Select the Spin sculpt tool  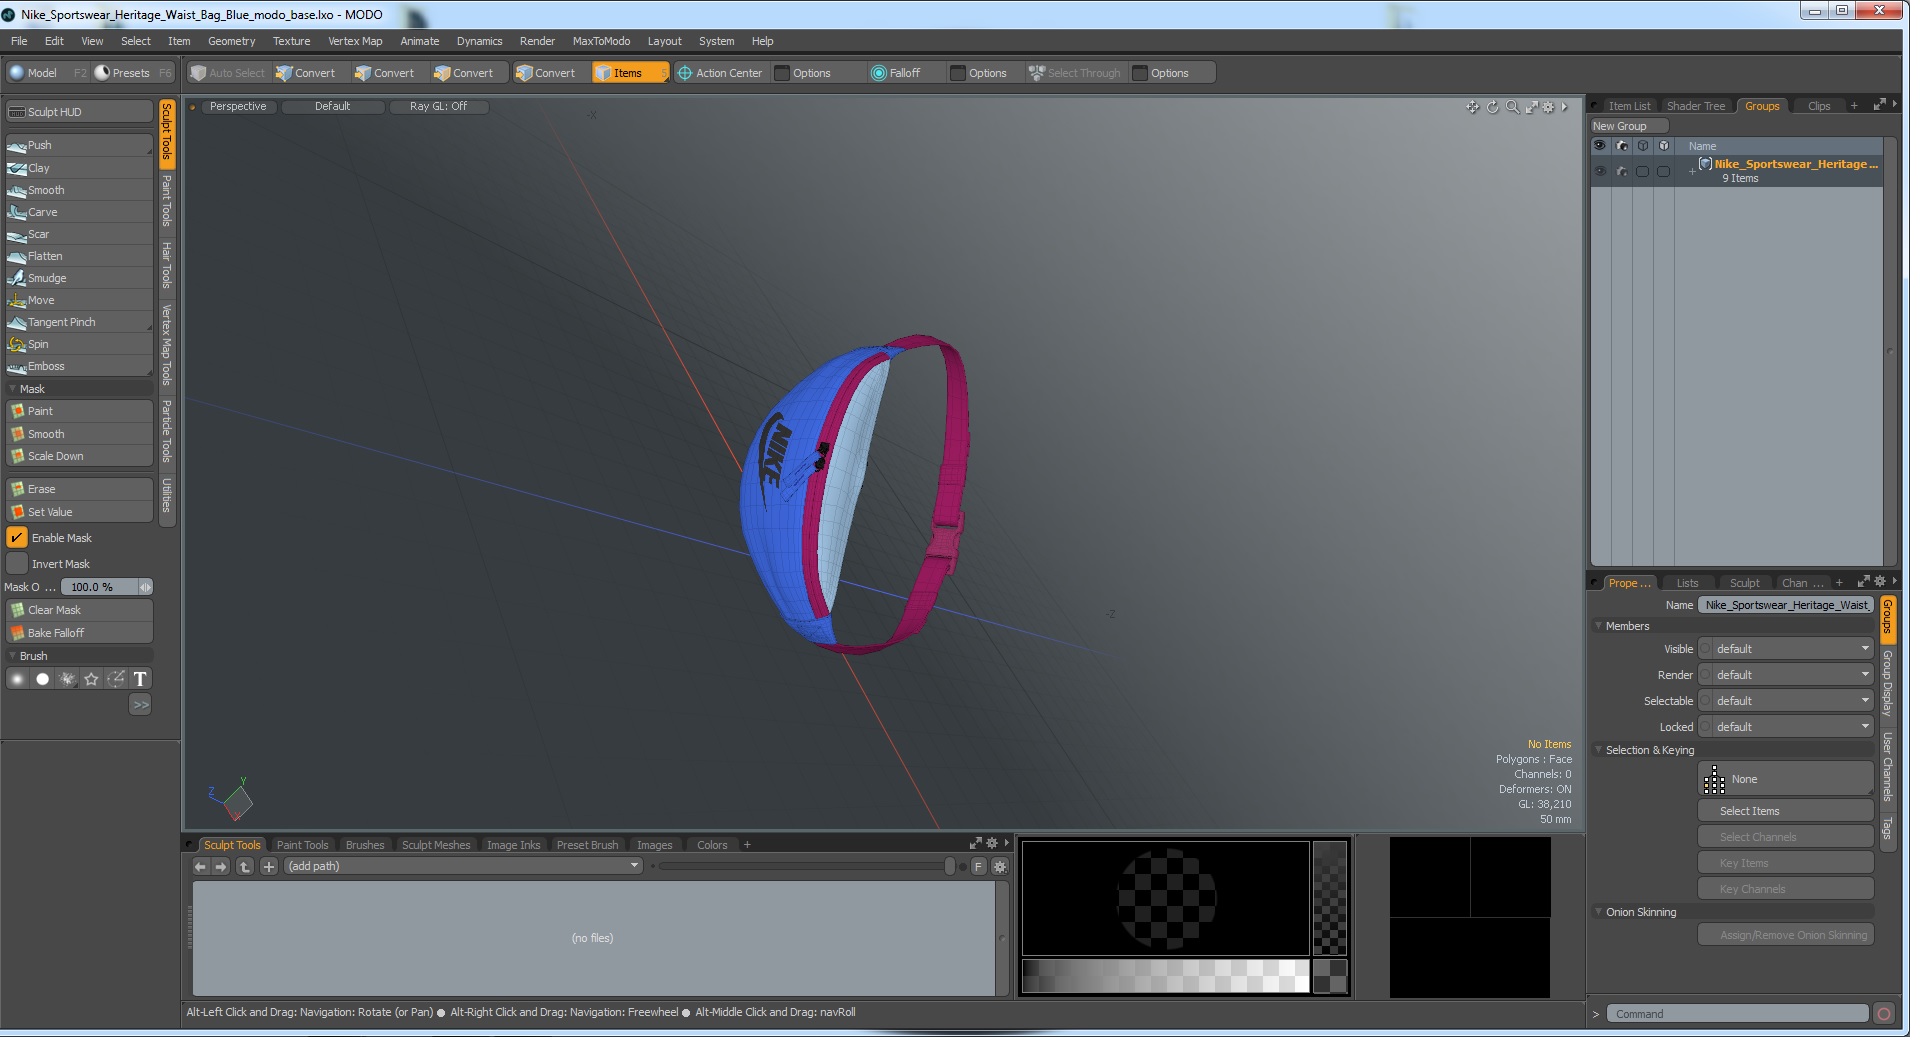pyautogui.click(x=79, y=344)
